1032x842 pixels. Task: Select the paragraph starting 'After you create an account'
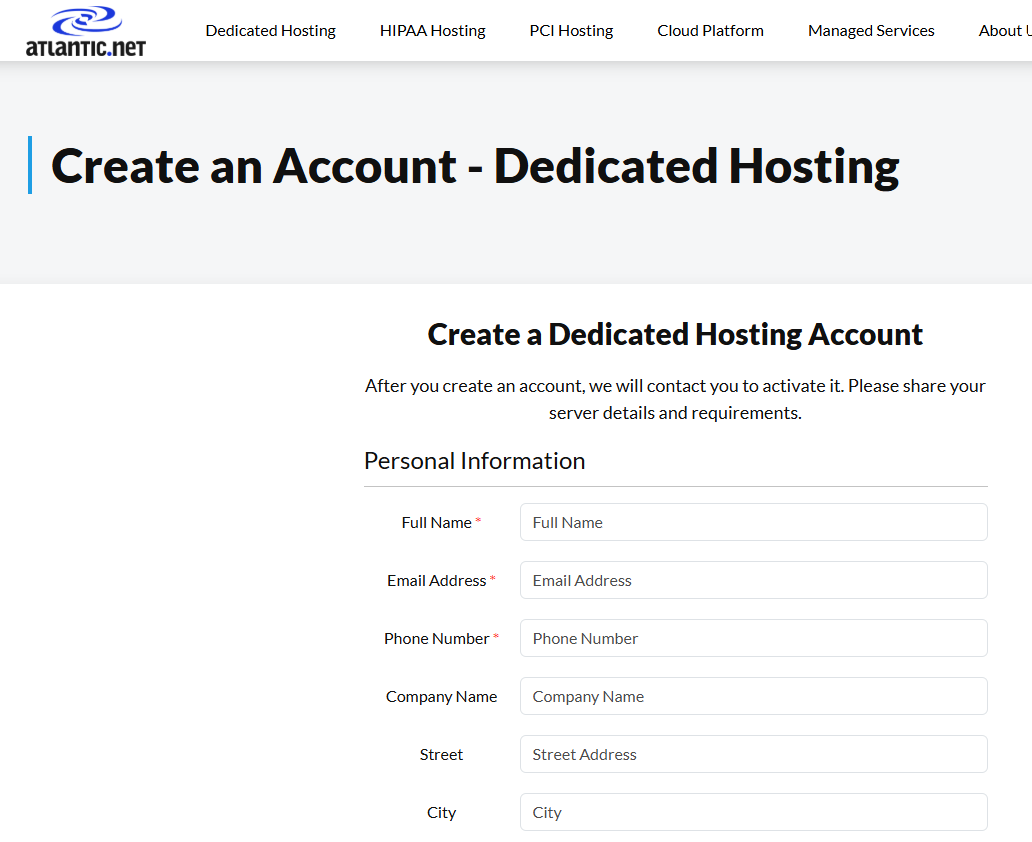[675, 399]
